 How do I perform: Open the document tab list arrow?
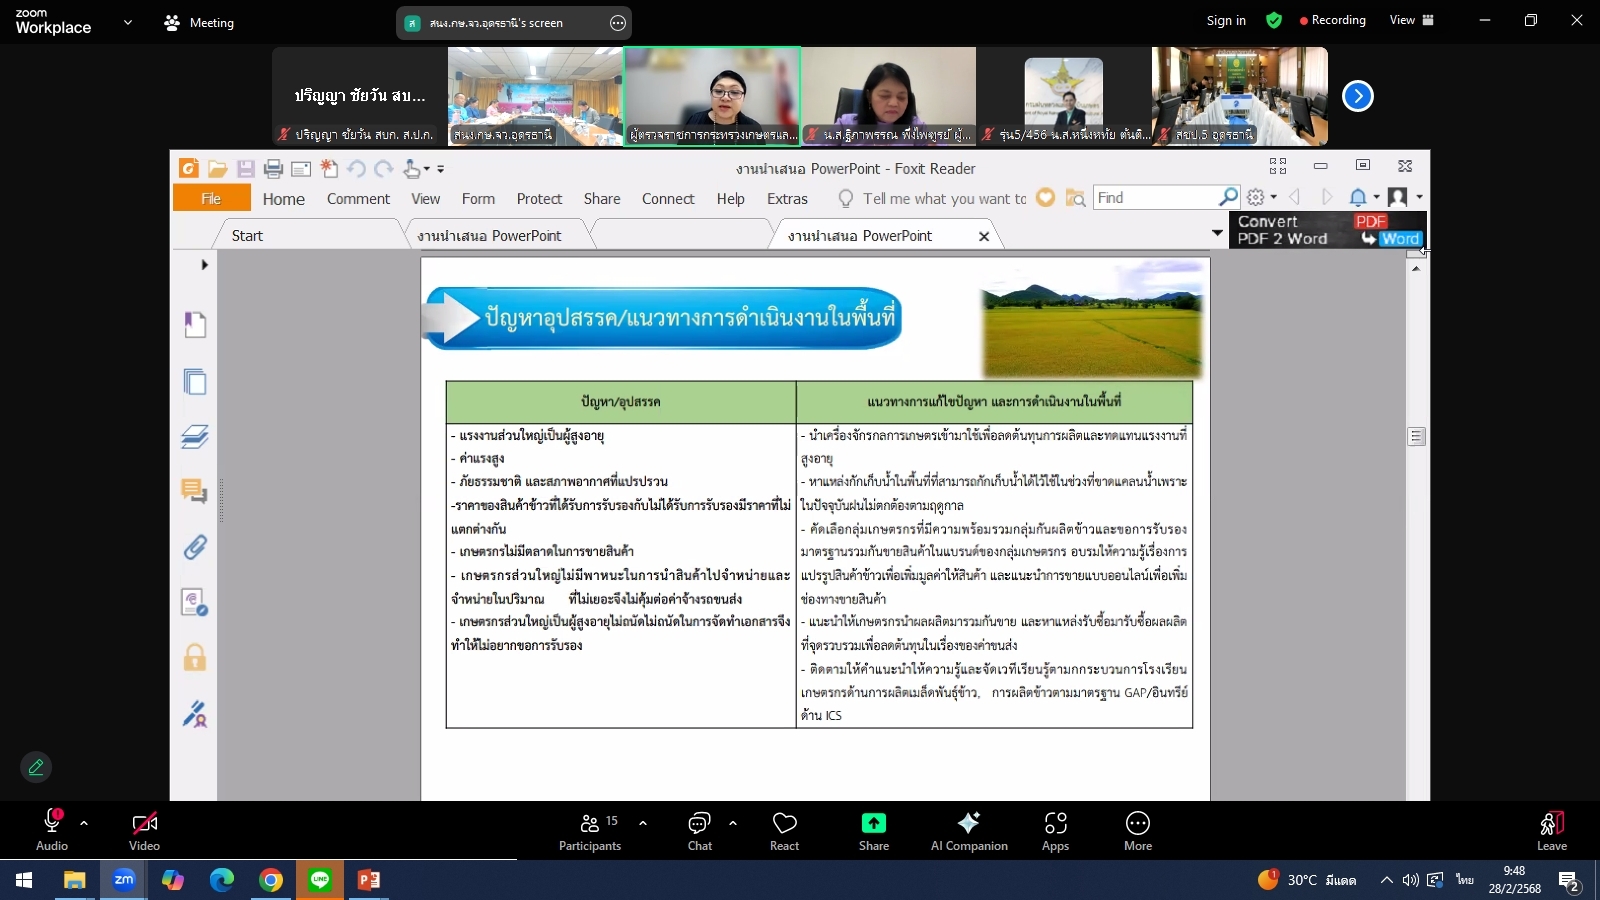coord(1217,233)
